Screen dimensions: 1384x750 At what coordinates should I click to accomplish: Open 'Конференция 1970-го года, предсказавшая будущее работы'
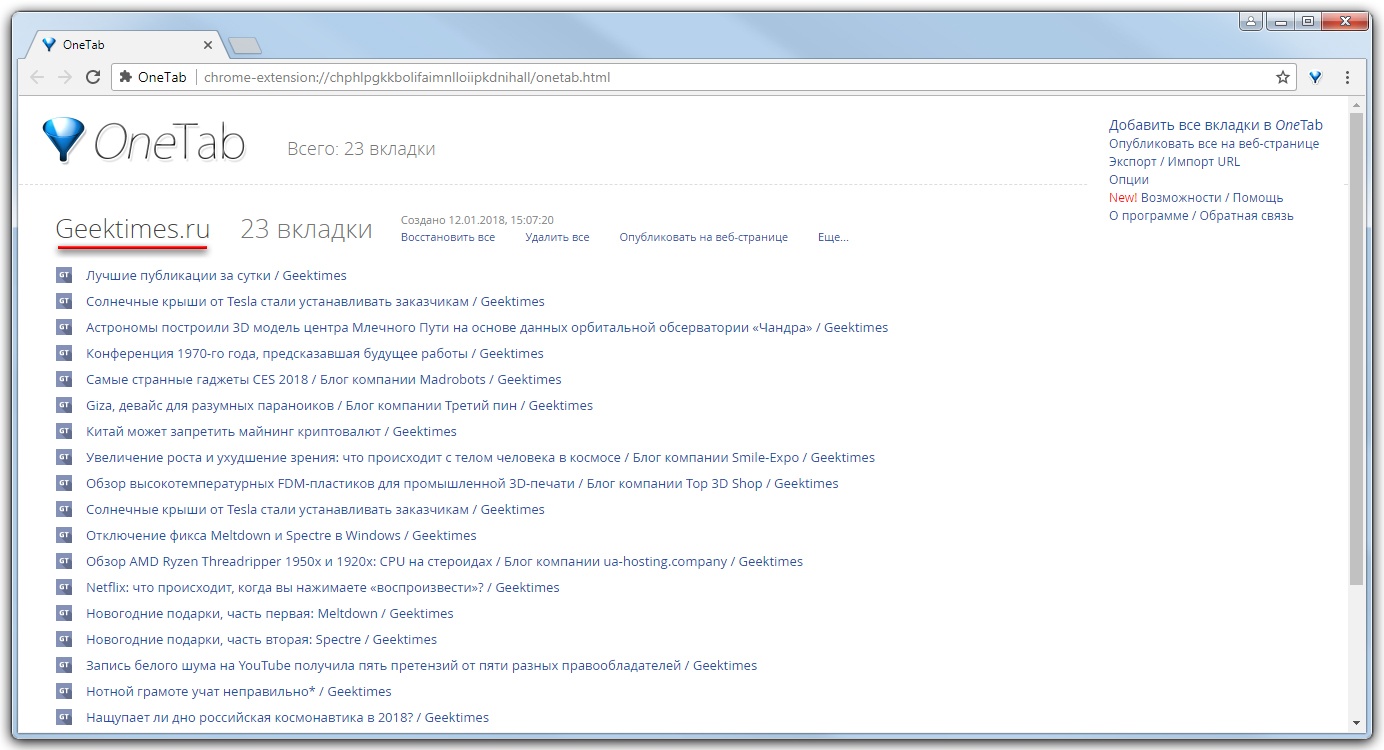(x=315, y=353)
